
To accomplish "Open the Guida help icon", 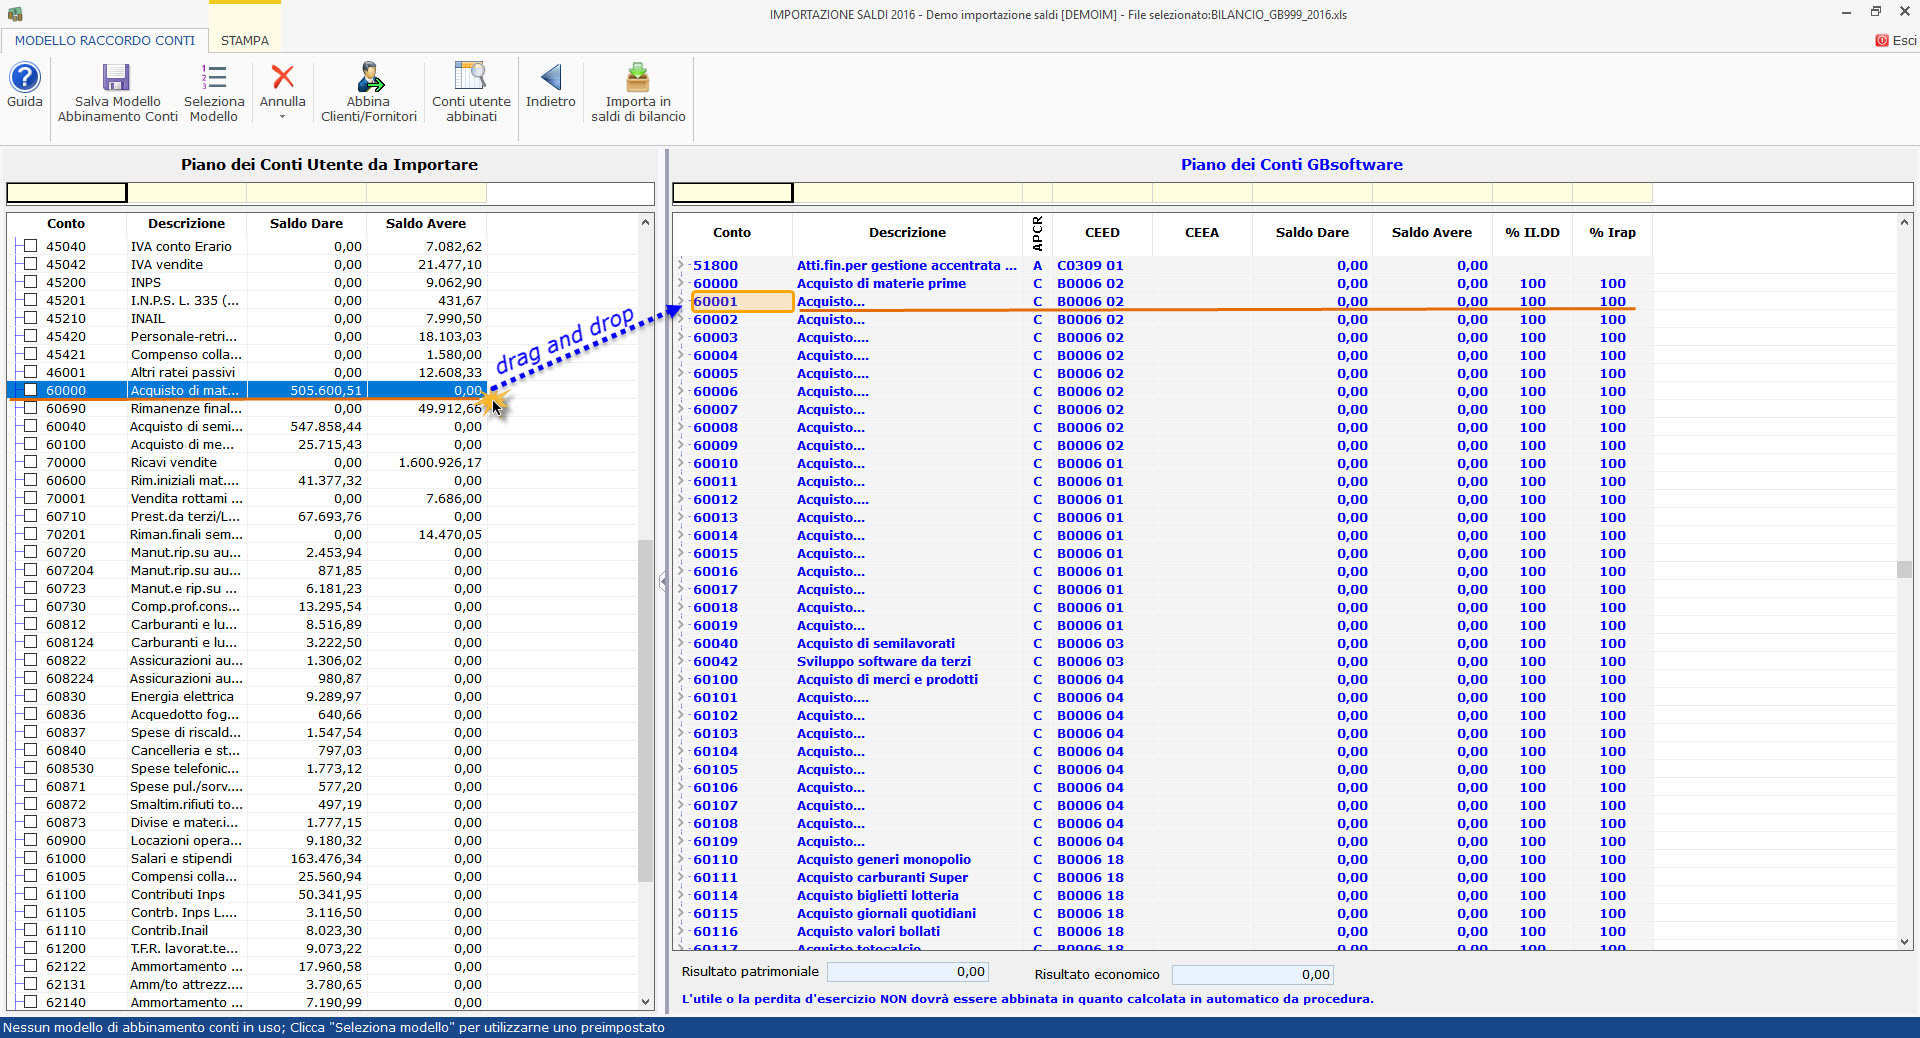I will (24, 78).
